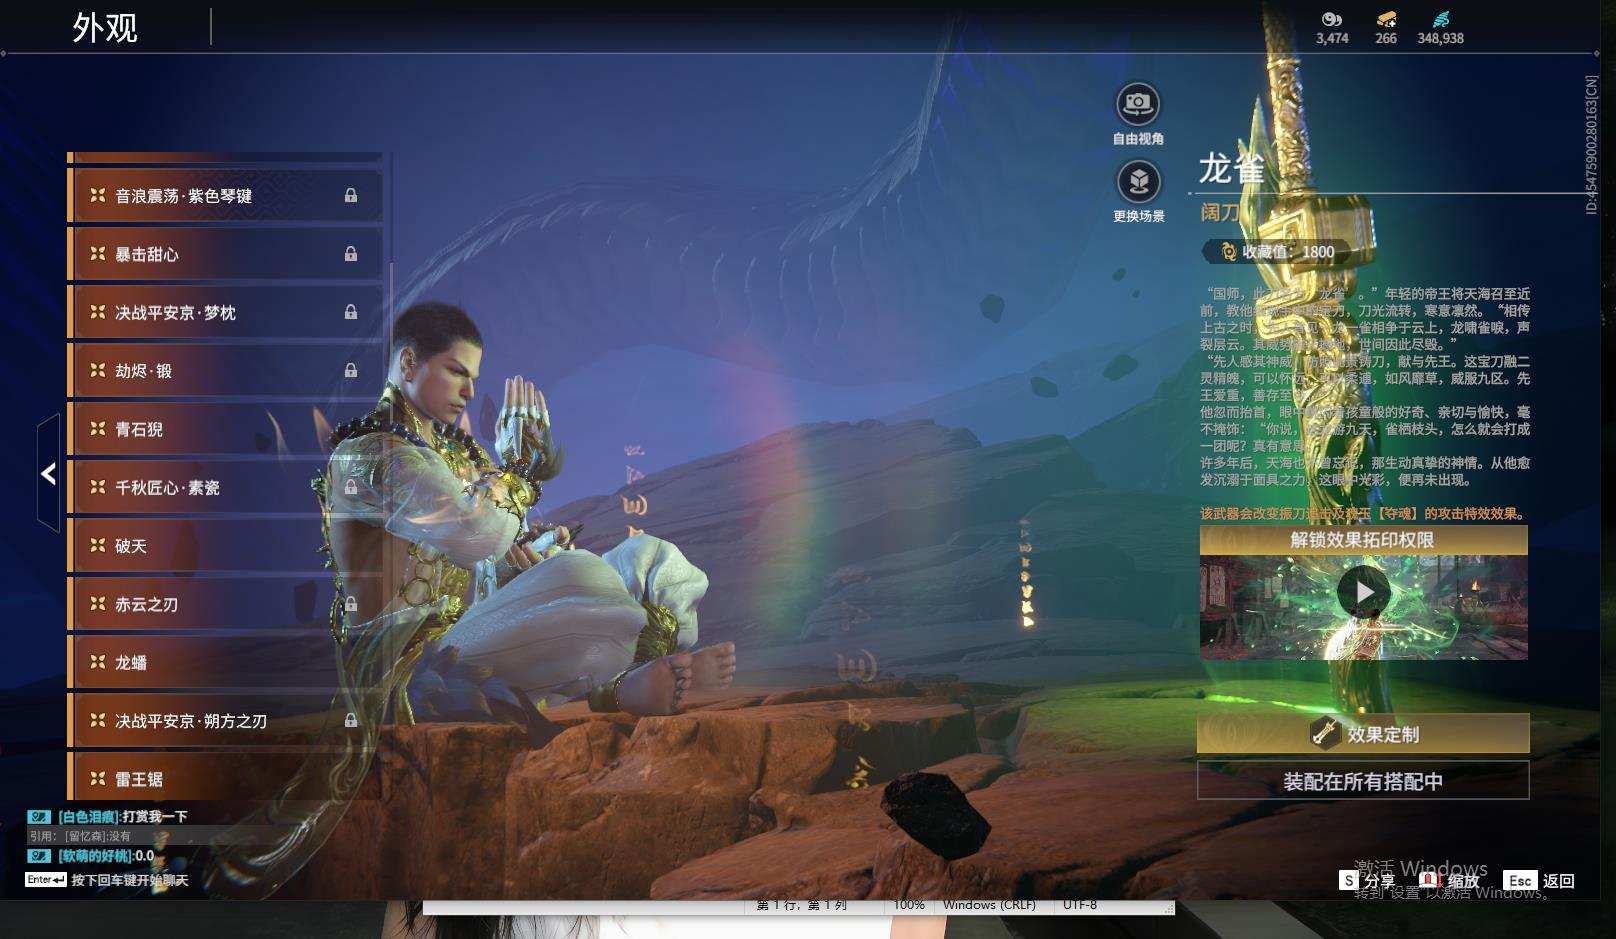This screenshot has width=1616, height=939.
Task: Click the chat channel icon beside 白色泪痕
Action: [39, 817]
